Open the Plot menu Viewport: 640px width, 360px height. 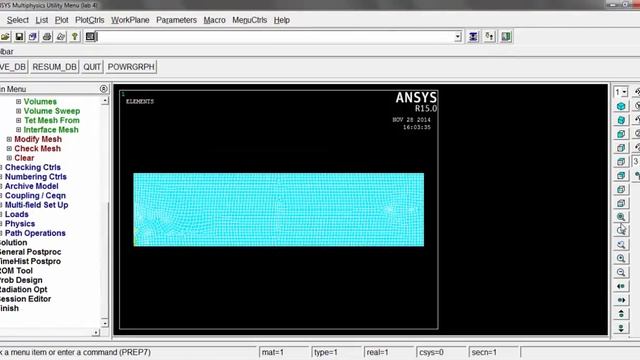[x=62, y=20]
